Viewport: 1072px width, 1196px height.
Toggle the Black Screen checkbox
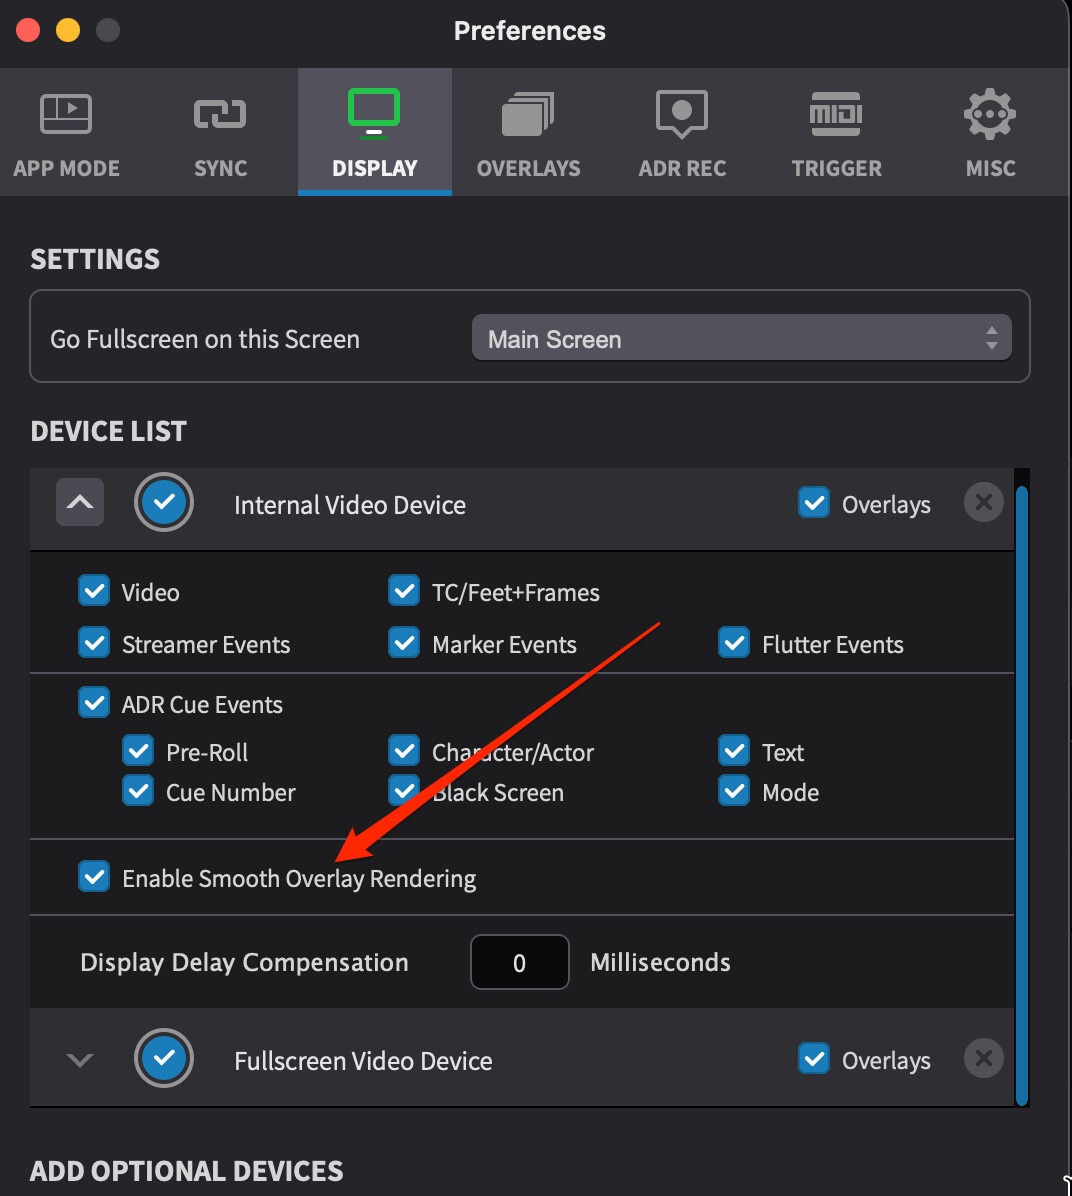click(404, 791)
